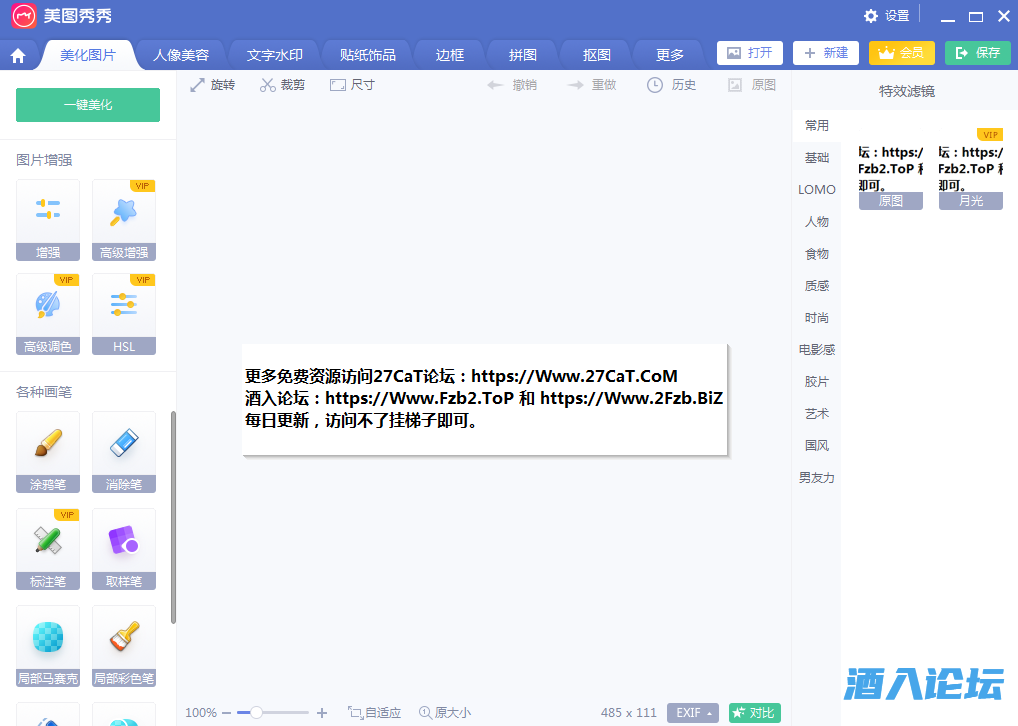This screenshot has width=1018, height=726.
Task: Click the 保存 save button
Action: pyautogui.click(x=977, y=53)
